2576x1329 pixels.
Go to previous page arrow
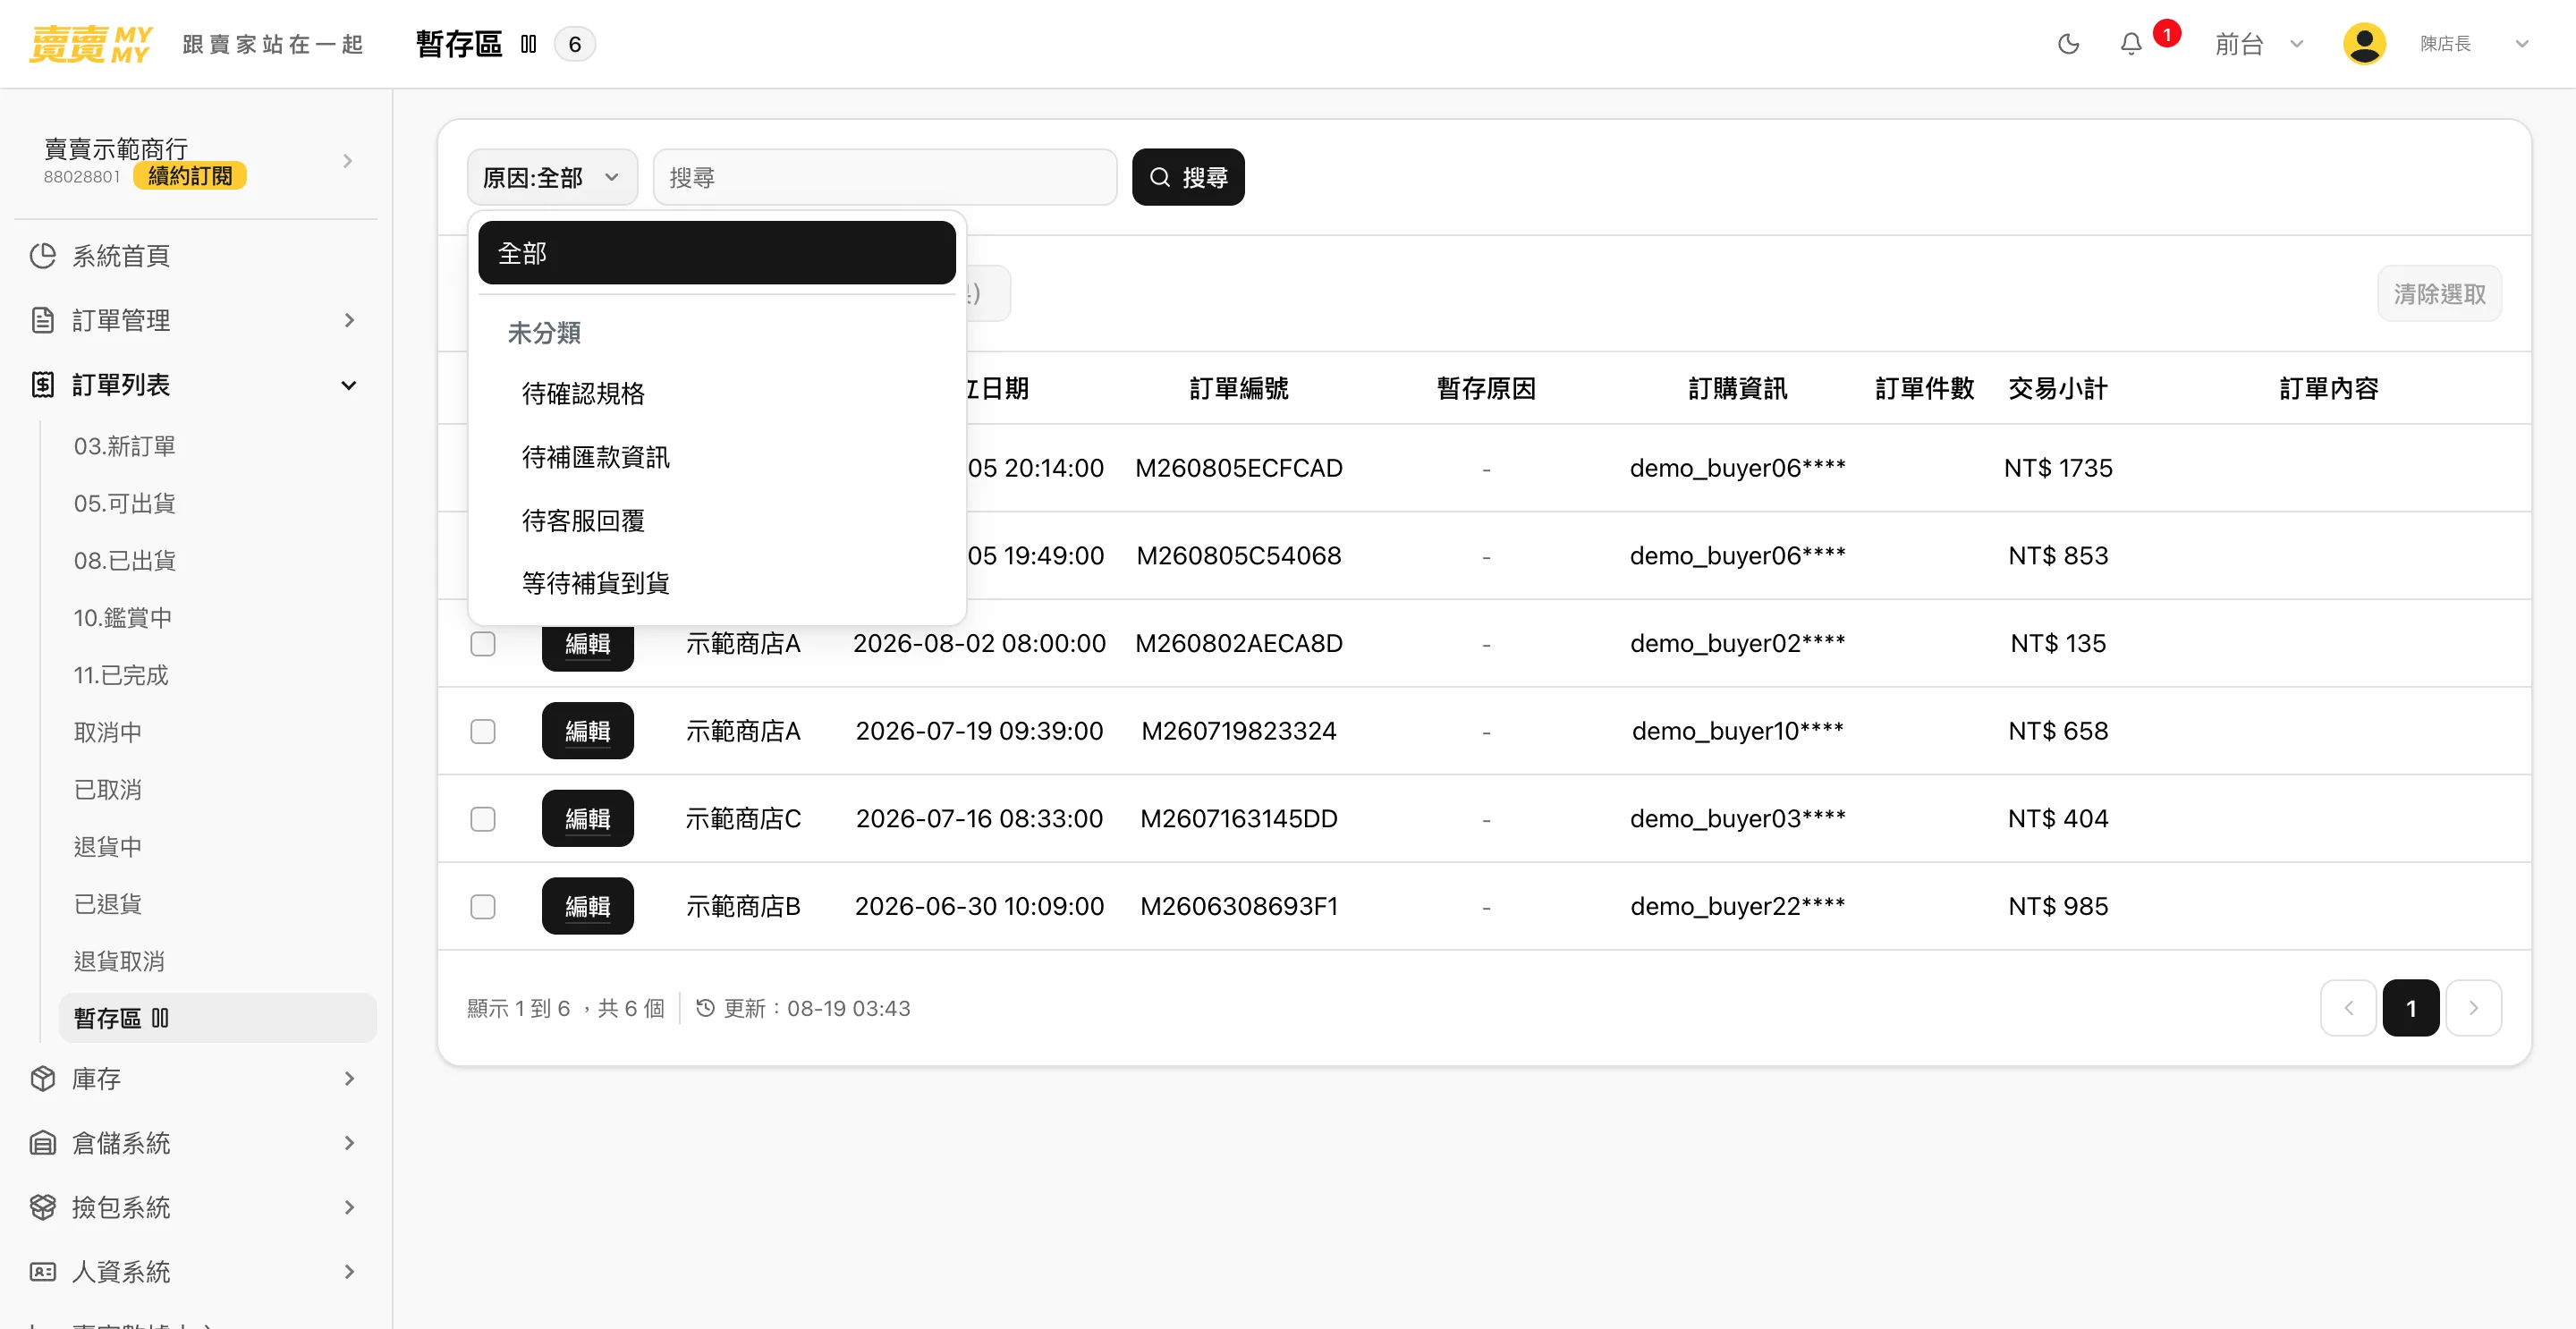(2349, 1008)
